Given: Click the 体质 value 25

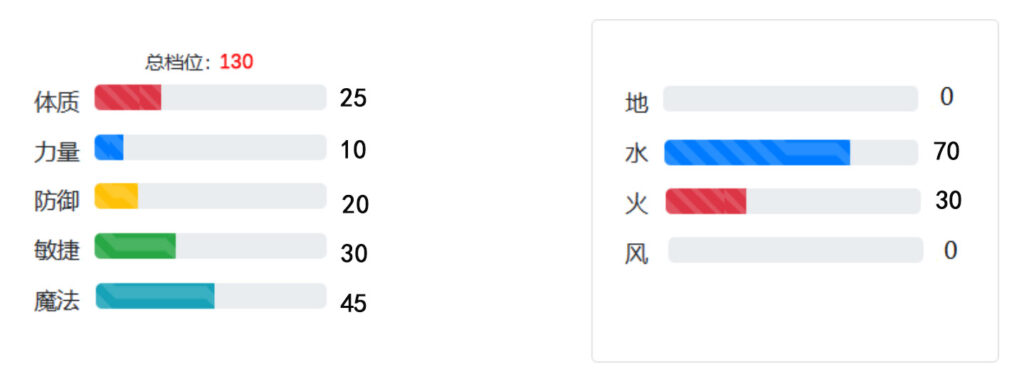Looking at the screenshot, I should coord(353,99).
